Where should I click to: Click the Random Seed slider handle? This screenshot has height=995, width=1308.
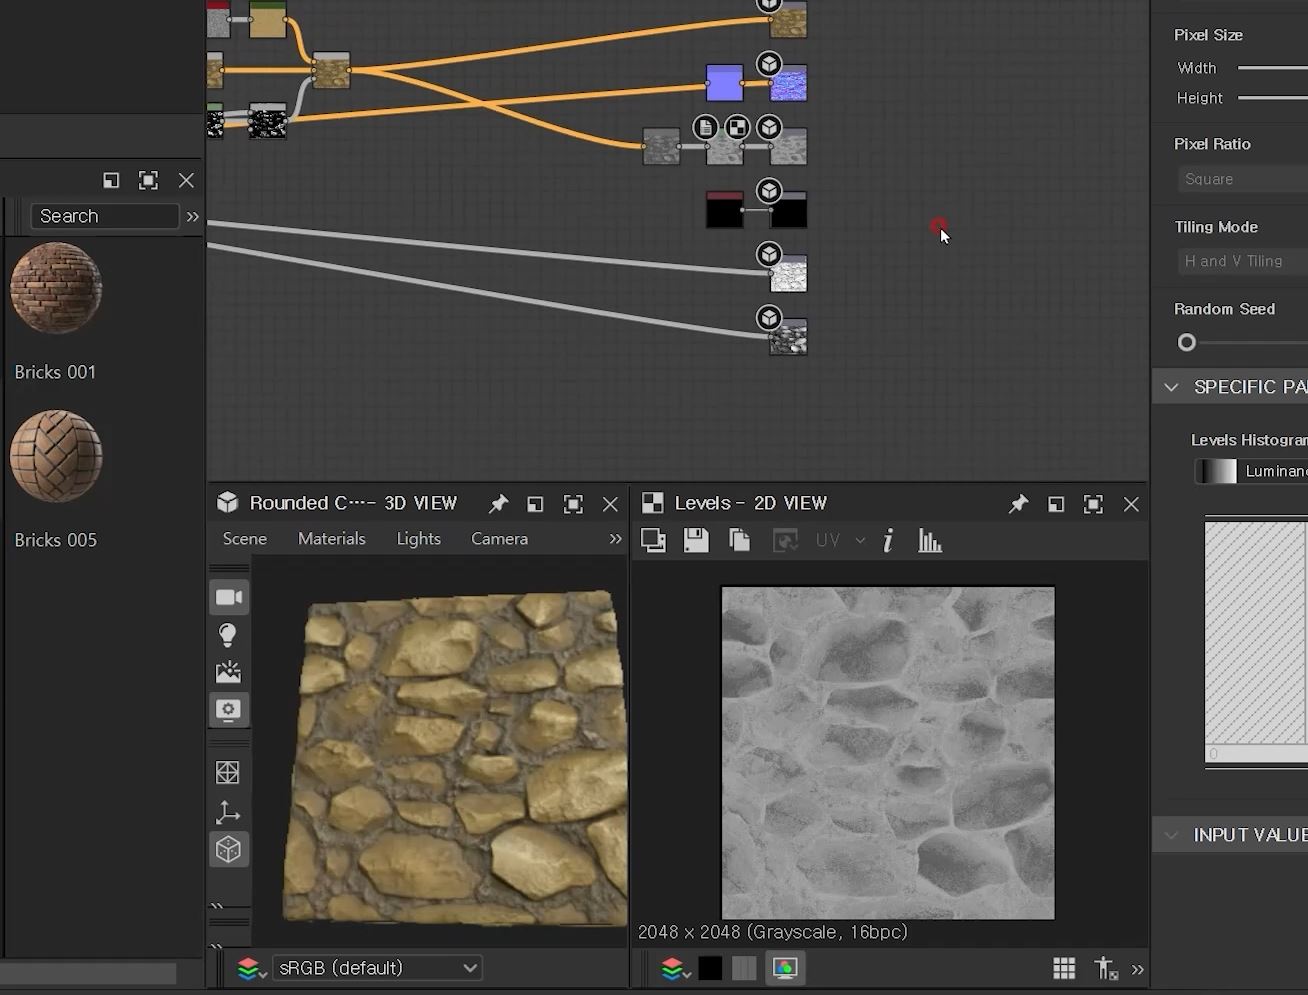(x=1187, y=343)
